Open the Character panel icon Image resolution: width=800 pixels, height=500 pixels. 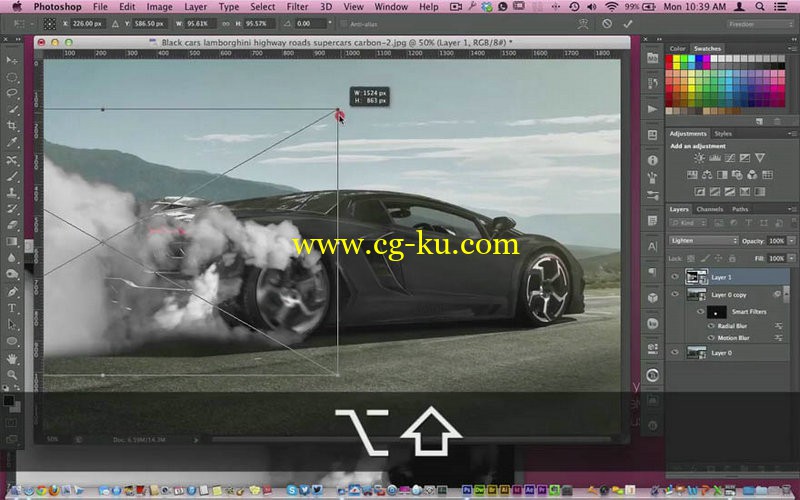(x=653, y=246)
